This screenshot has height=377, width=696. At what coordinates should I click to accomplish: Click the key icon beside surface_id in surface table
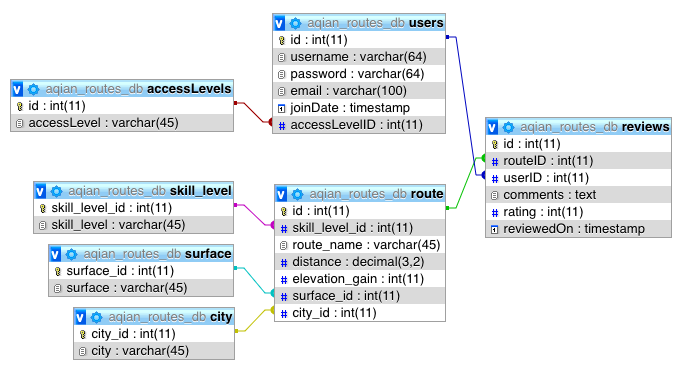tap(58, 271)
